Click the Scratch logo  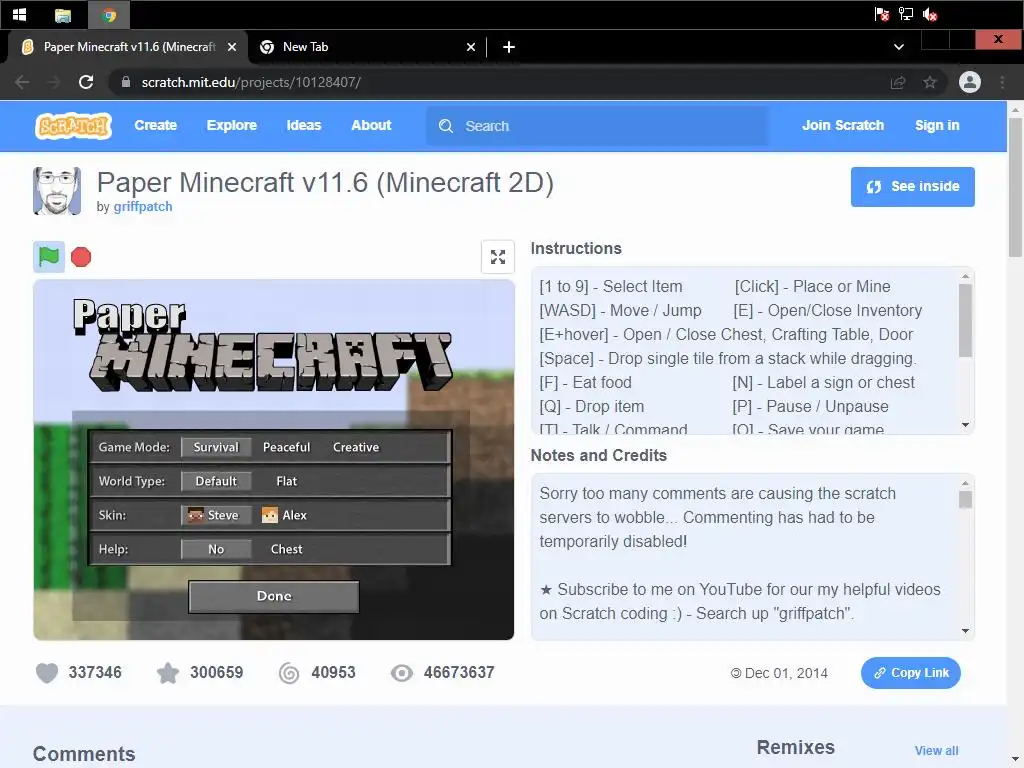point(73,126)
